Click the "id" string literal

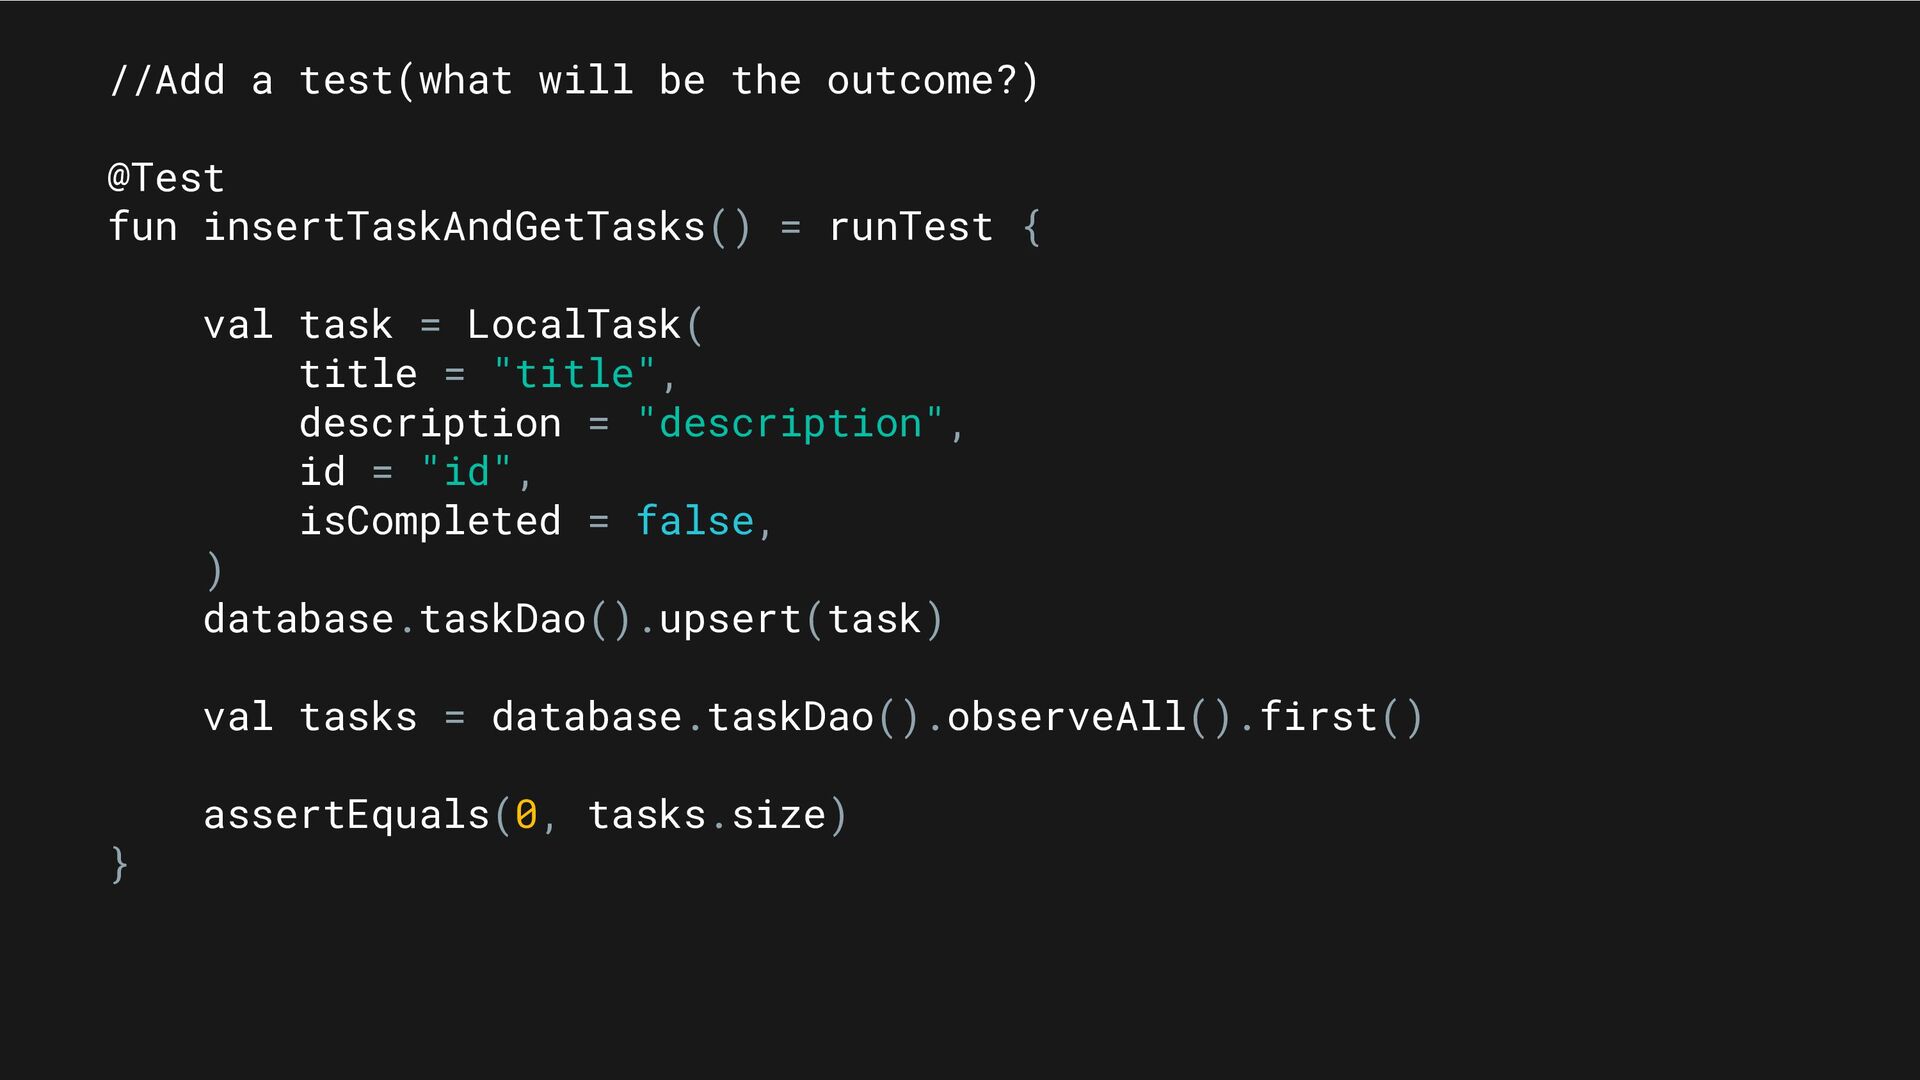(466, 472)
